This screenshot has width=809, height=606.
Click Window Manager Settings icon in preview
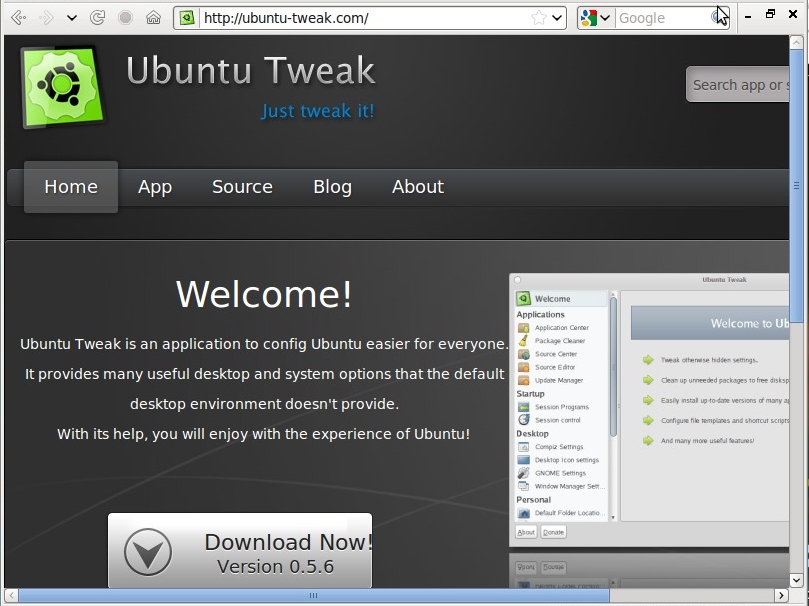pos(523,486)
